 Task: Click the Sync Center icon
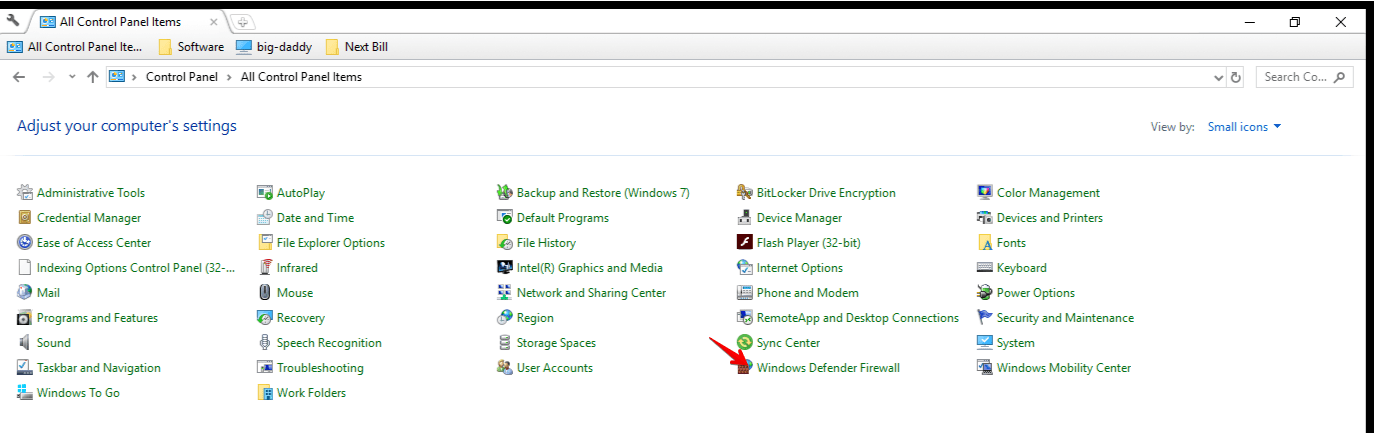745,343
